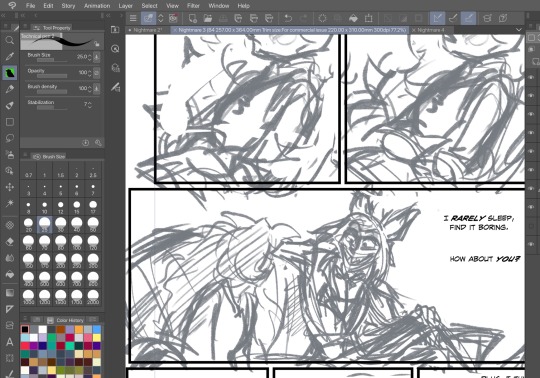Toggle the lock icon beside brush preview
Image resolution: width=540 pixels, height=378 pixels.
pyautogui.click(x=97, y=44)
